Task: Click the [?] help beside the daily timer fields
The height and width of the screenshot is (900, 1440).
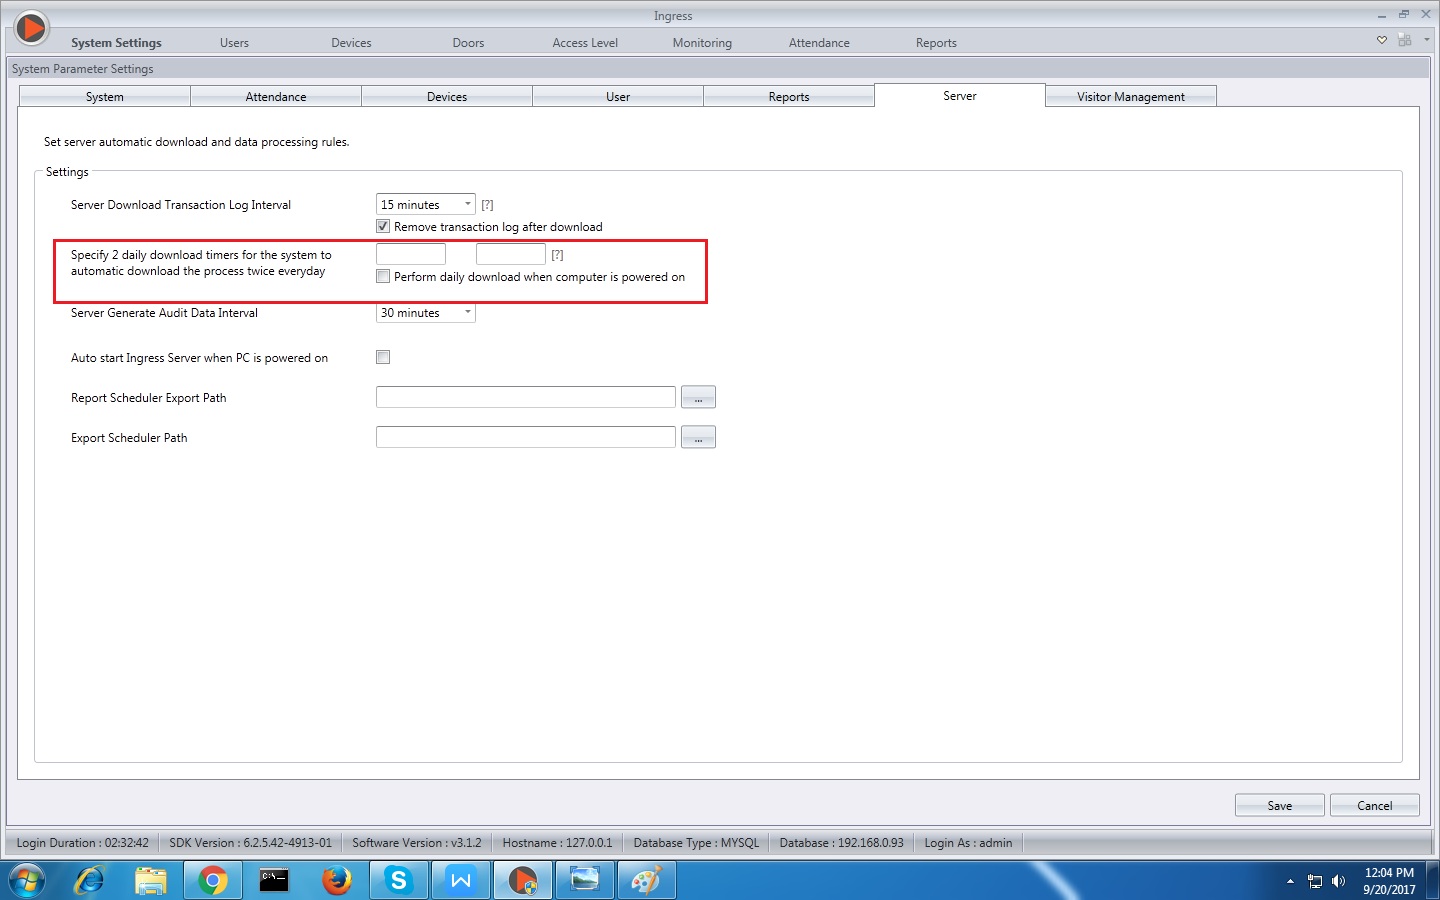Action: tap(557, 255)
